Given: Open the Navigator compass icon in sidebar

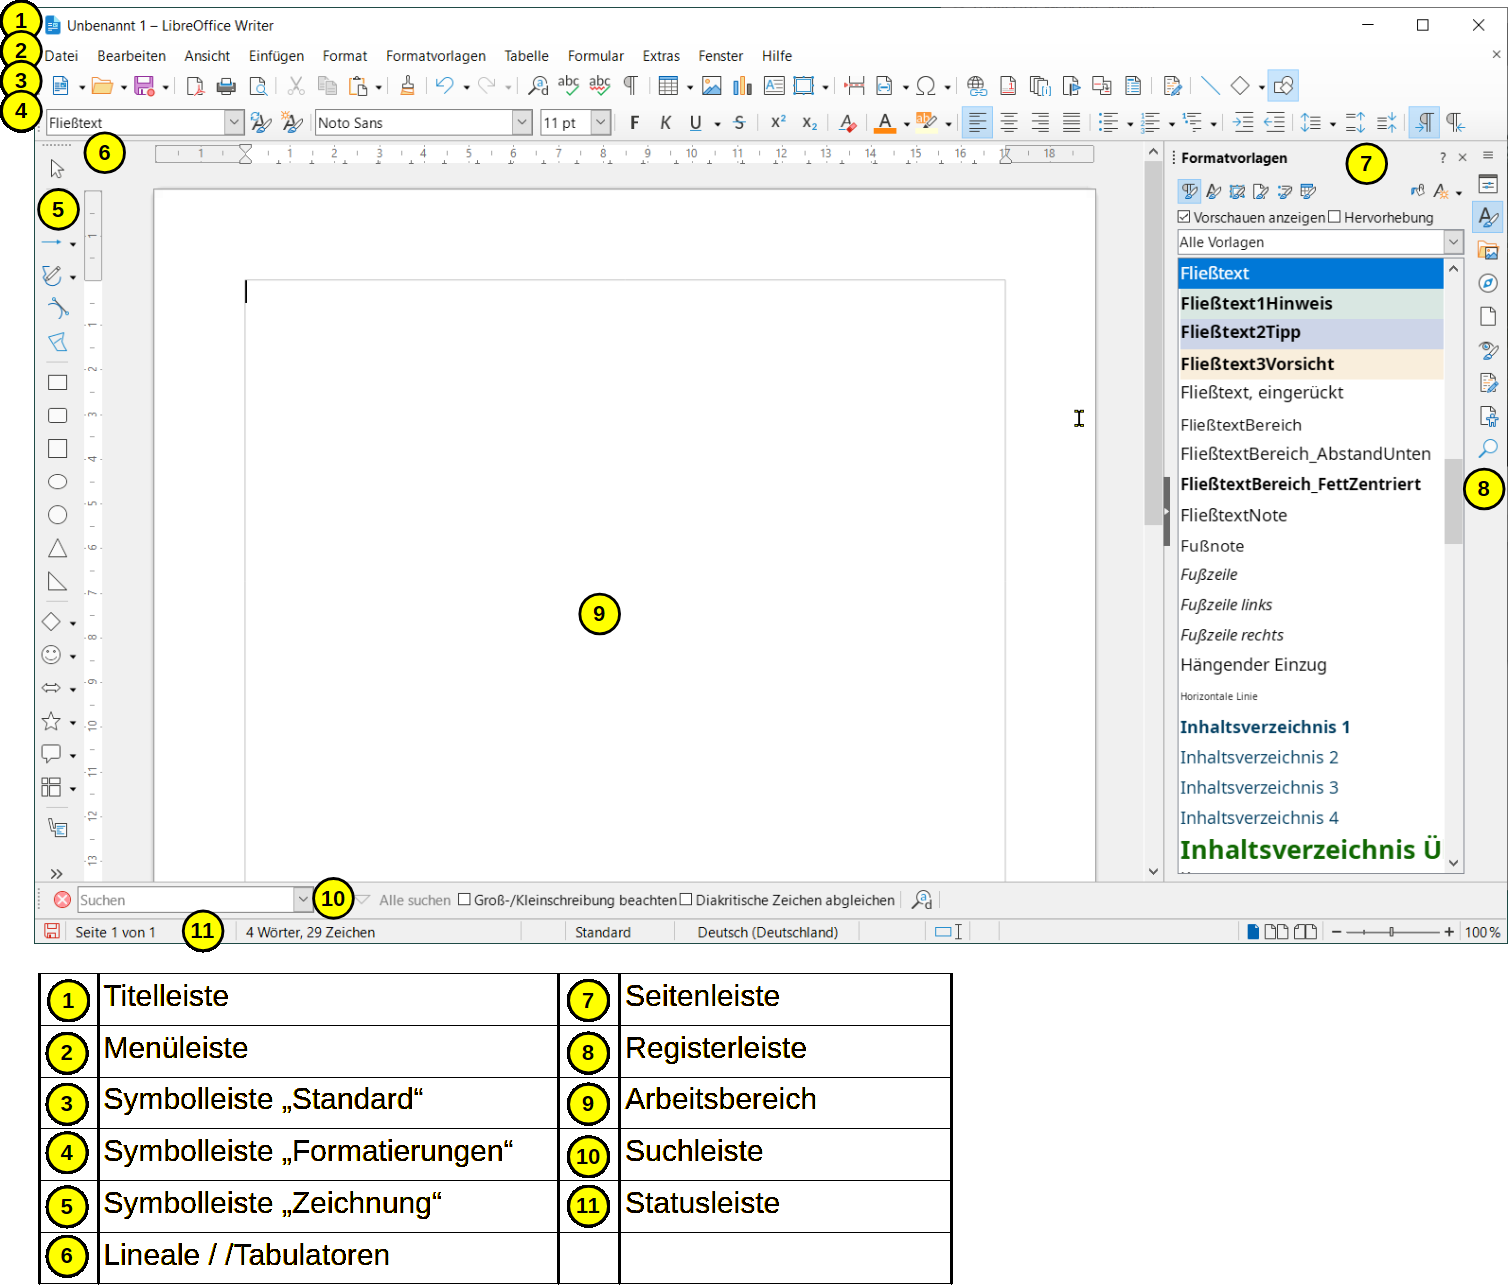Looking at the screenshot, I should tap(1488, 283).
